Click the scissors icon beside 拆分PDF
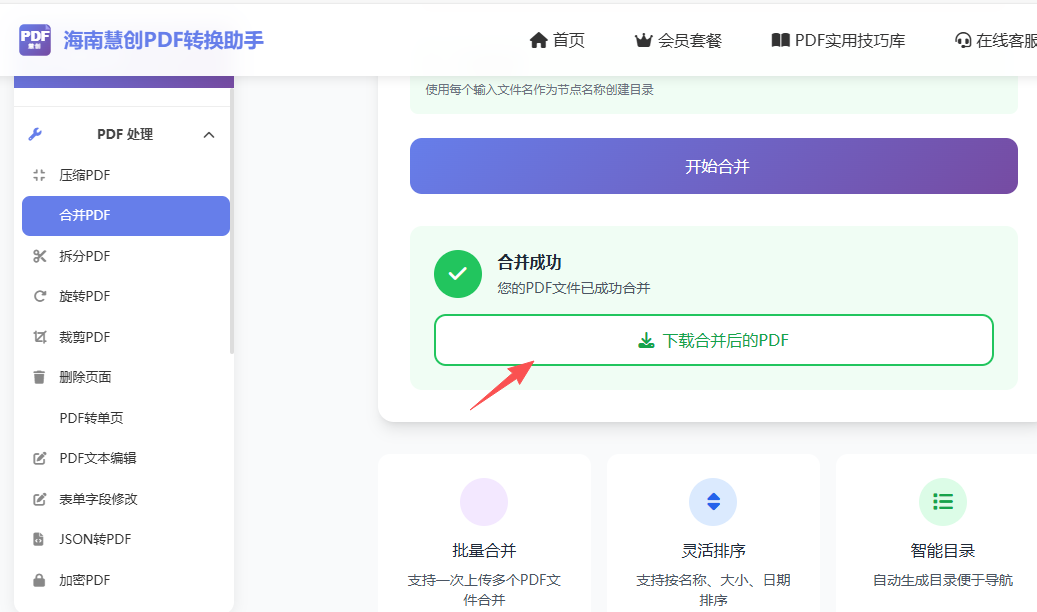The height and width of the screenshot is (612, 1037). [40, 256]
